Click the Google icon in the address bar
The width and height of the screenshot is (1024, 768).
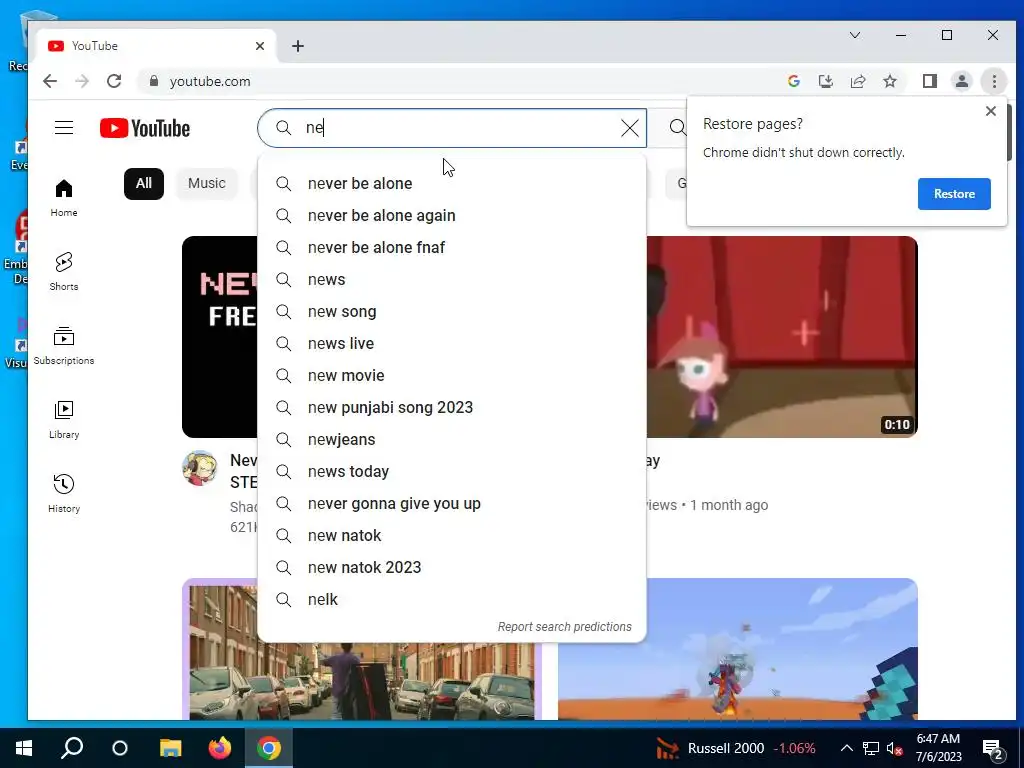[x=794, y=81]
